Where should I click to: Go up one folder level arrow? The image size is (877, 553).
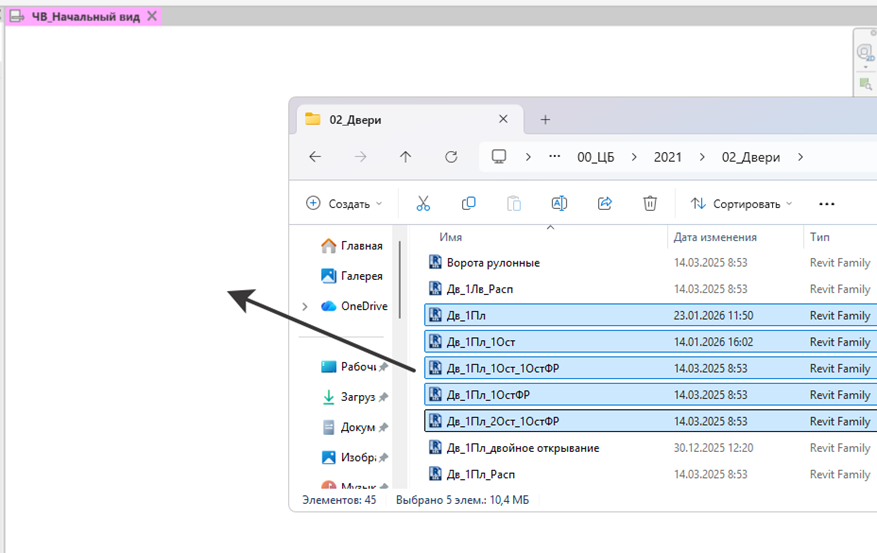click(405, 157)
